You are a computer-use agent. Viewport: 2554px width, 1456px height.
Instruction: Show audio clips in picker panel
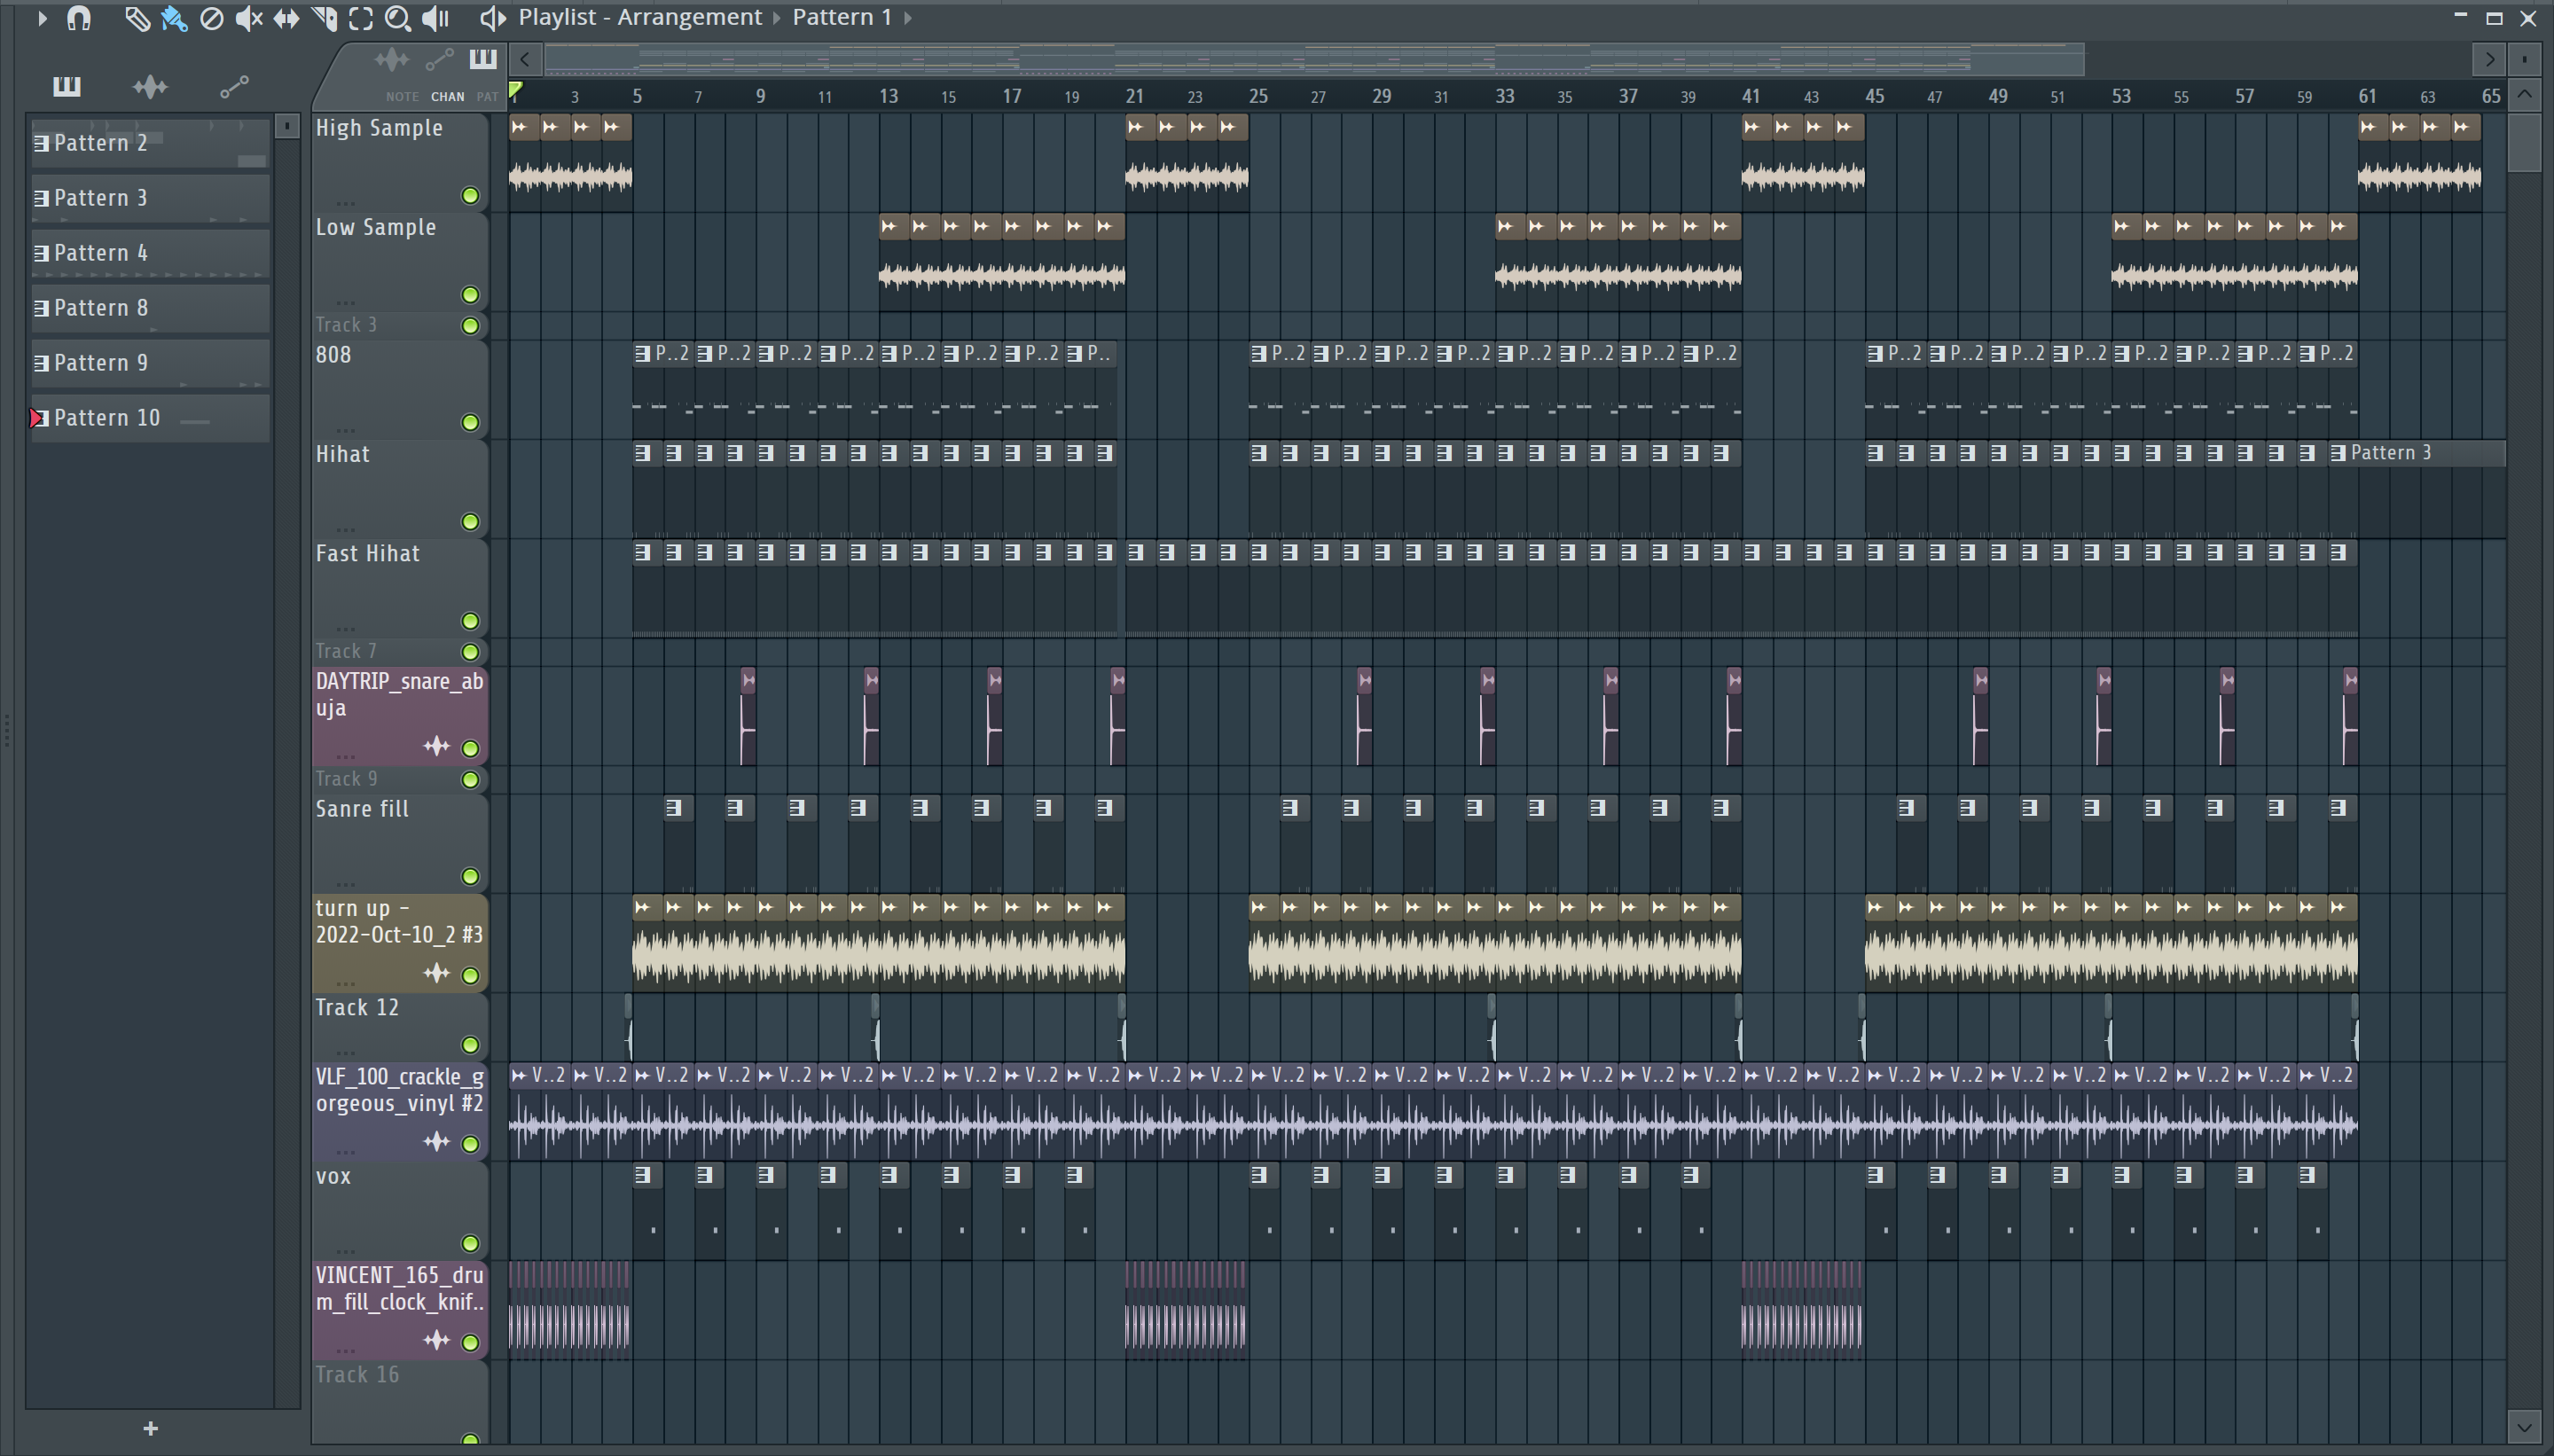click(150, 87)
